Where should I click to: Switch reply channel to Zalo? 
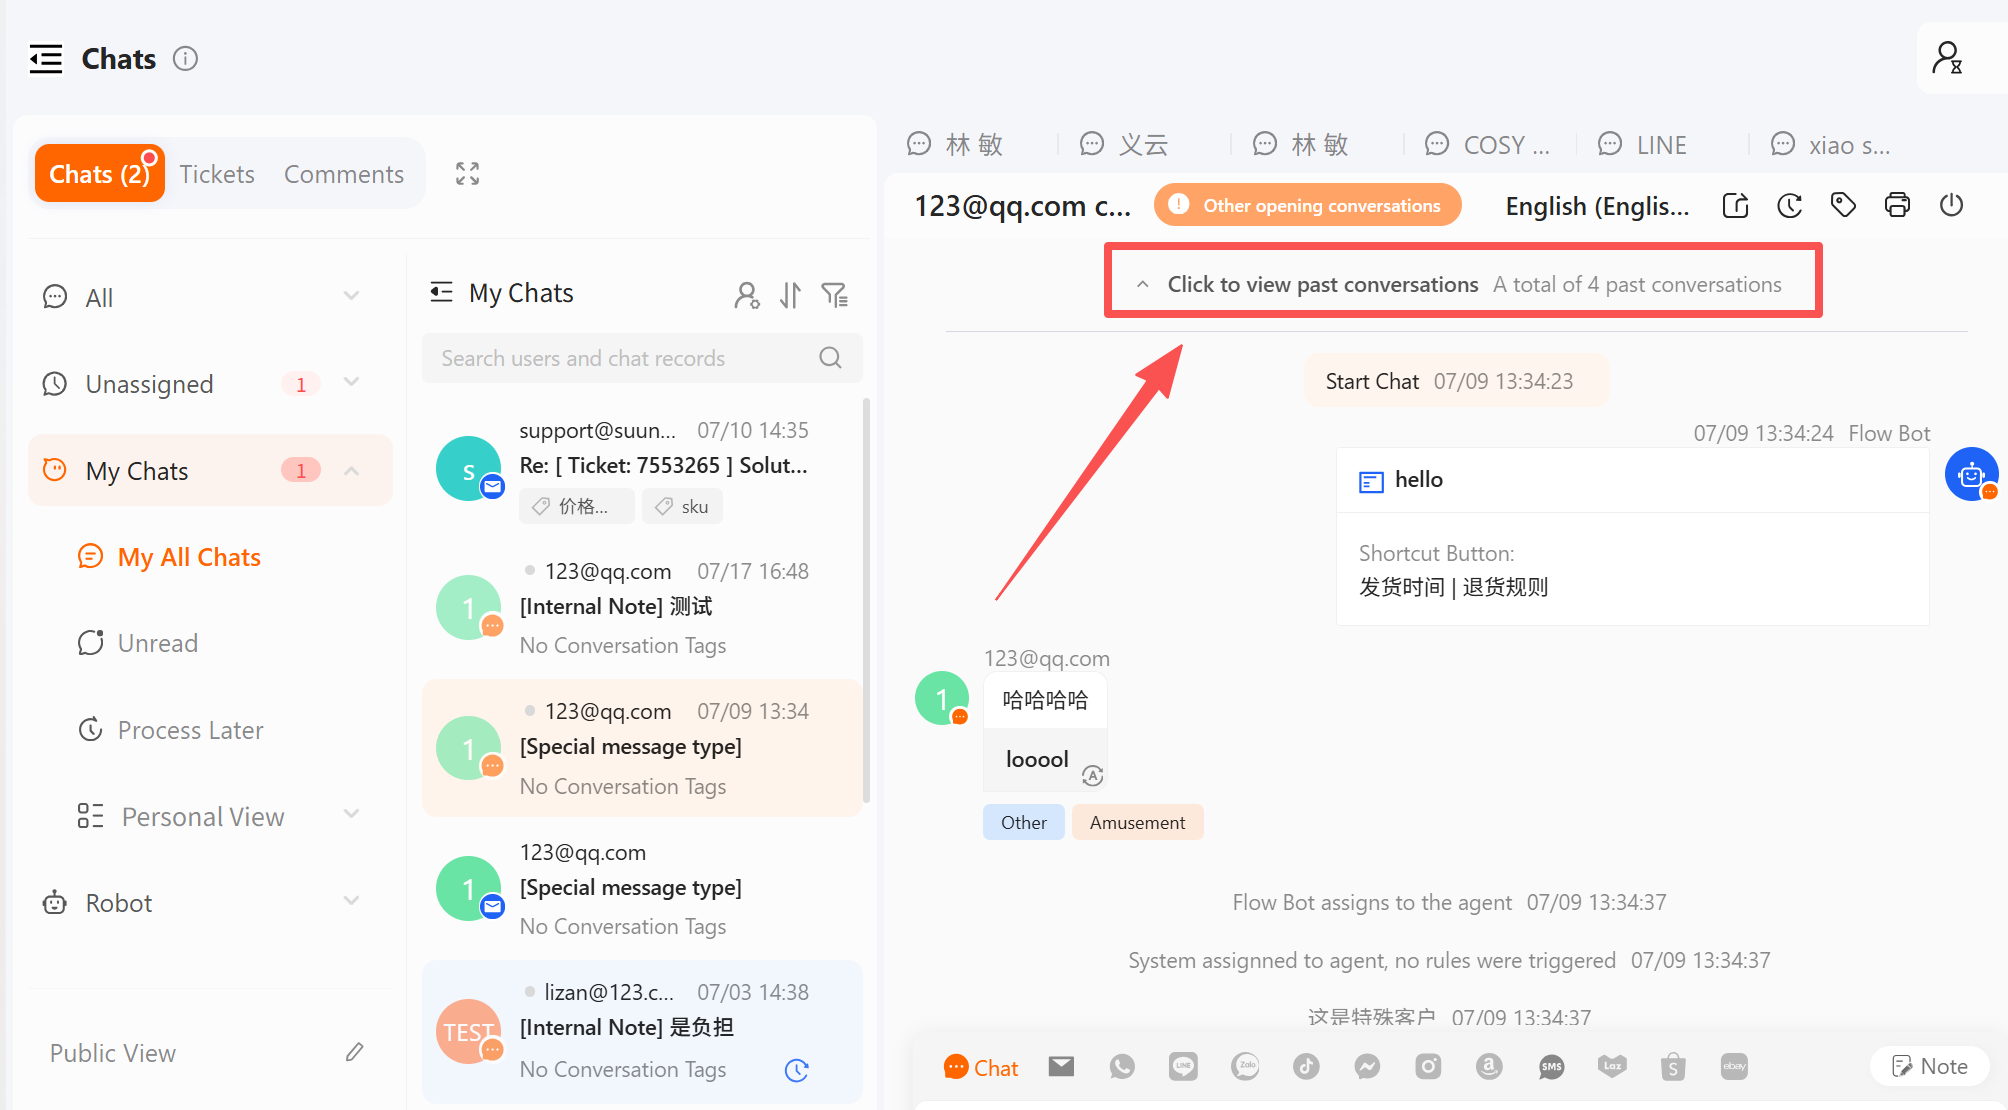[x=1245, y=1067]
